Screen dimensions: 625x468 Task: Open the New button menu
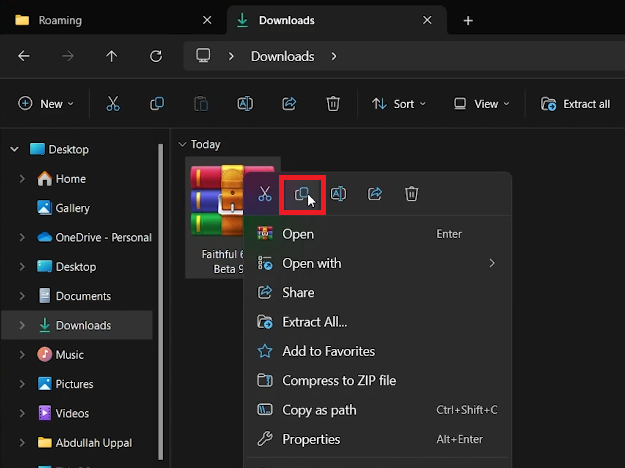[x=45, y=104]
